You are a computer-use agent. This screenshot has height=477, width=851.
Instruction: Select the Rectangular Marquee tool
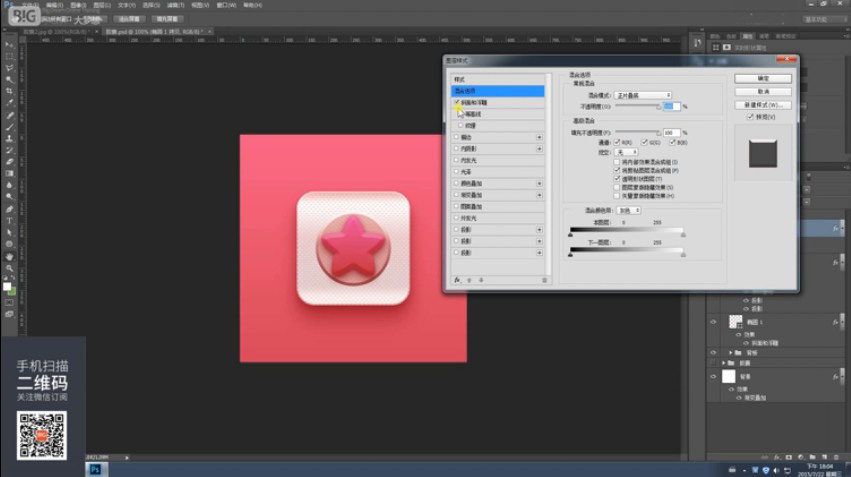(9, 56)
